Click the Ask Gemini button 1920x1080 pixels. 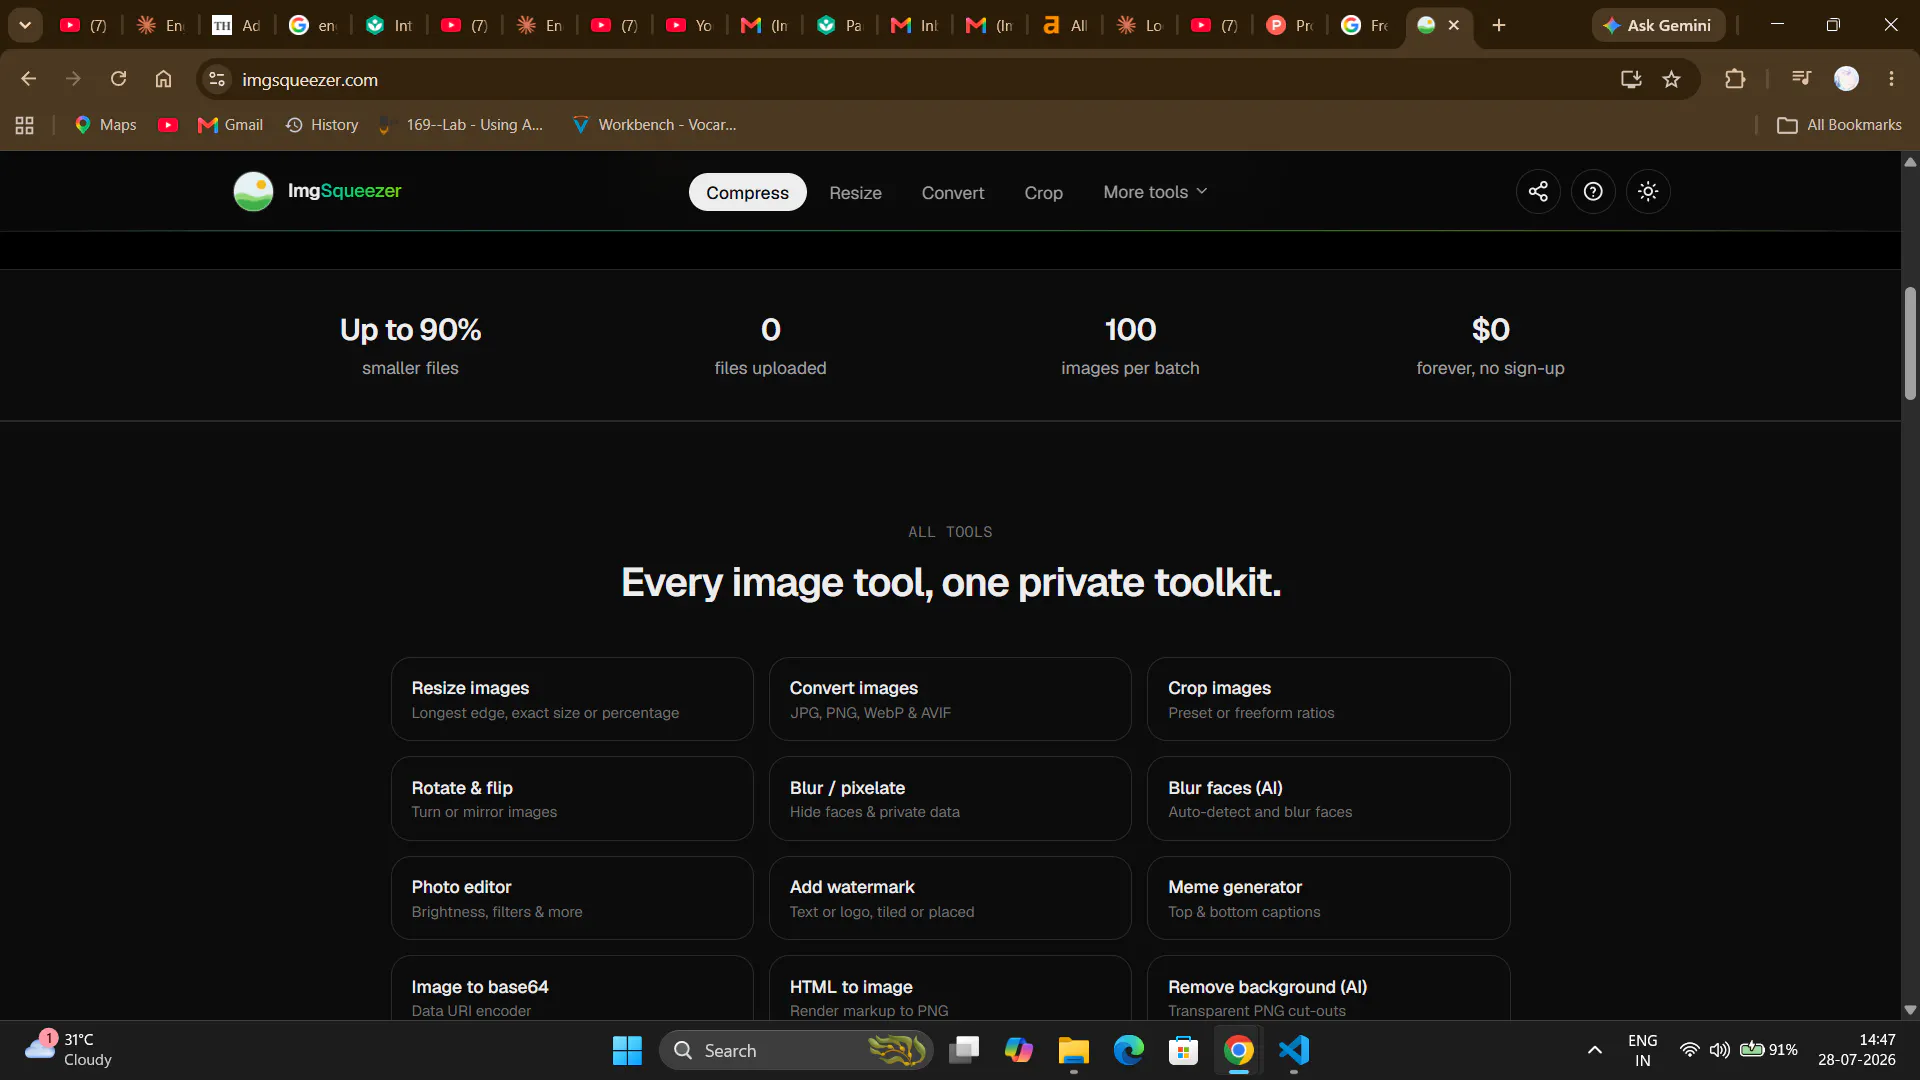(x=1658, y=25)
